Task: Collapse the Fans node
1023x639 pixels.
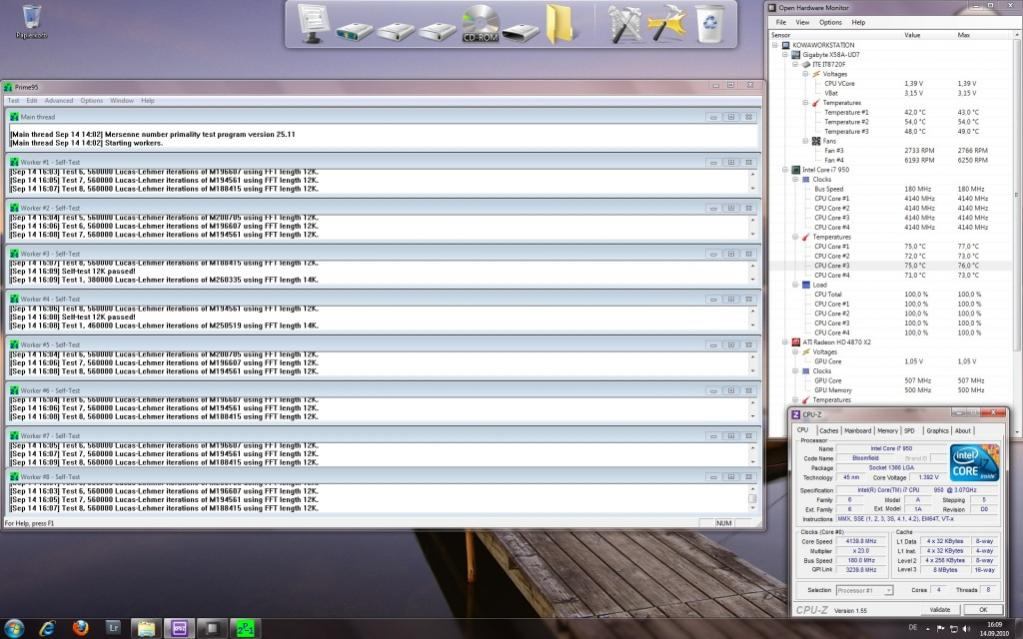Action: pyautogui.click(x=805, y=141)
